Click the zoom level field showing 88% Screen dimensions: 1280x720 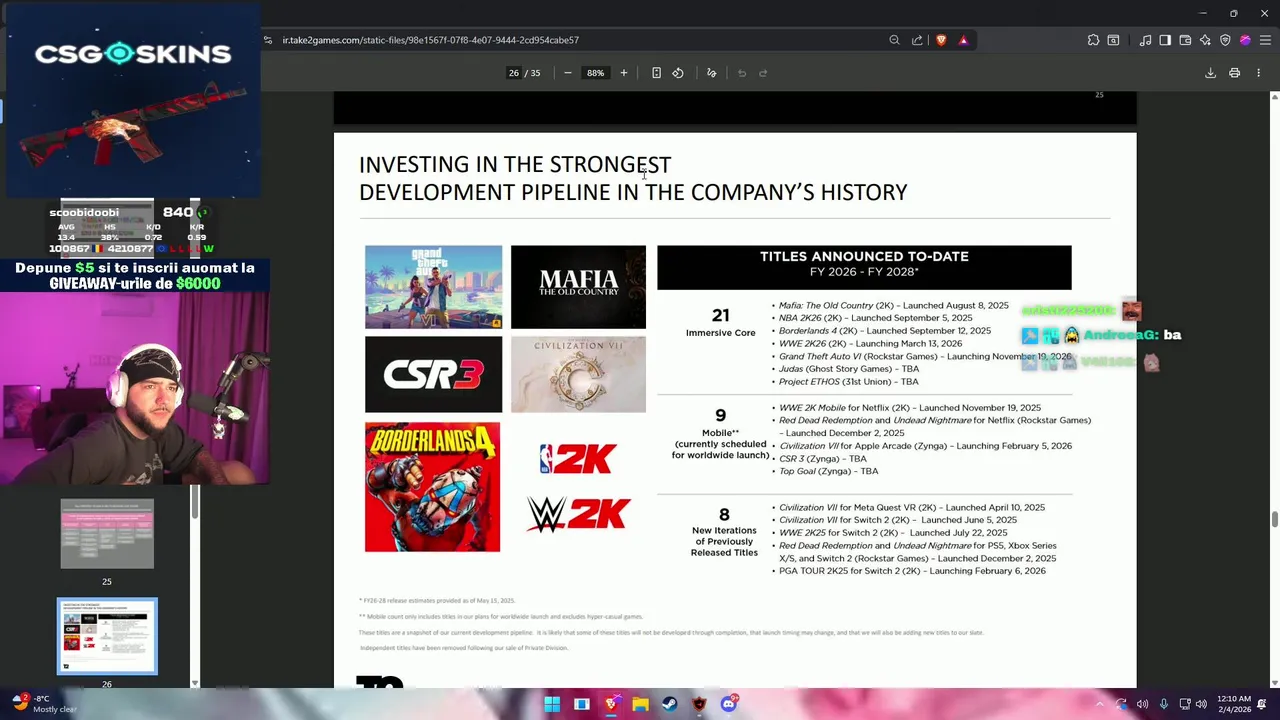click(x=596, y=73)
